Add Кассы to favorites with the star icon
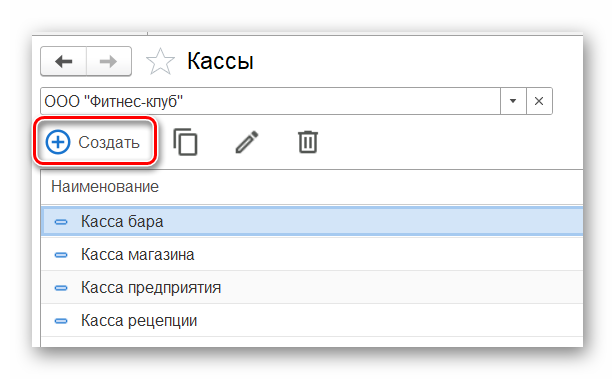This screenshot has height=379, width=615. tap(160, 61)
